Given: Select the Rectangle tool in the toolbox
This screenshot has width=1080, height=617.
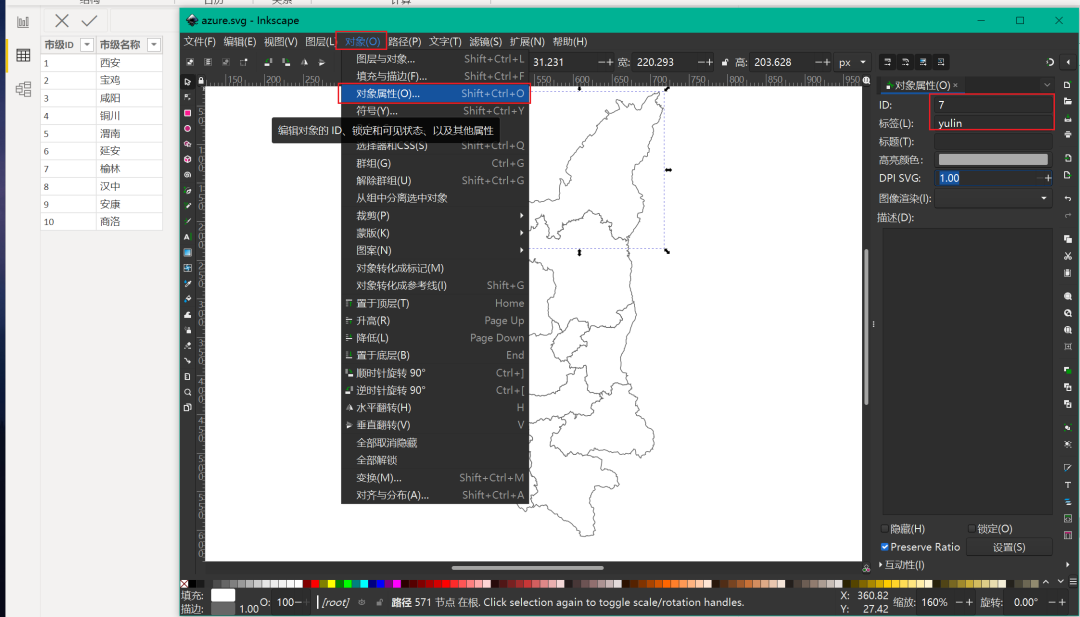Looking at the screenshot, I should point(187,114).
